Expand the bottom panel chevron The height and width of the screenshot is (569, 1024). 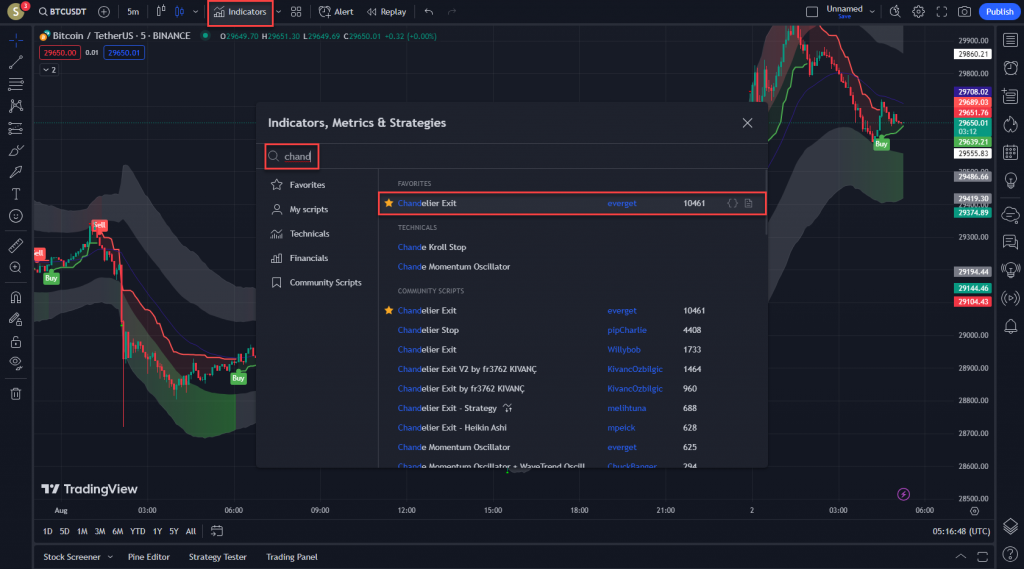point(961,557)
